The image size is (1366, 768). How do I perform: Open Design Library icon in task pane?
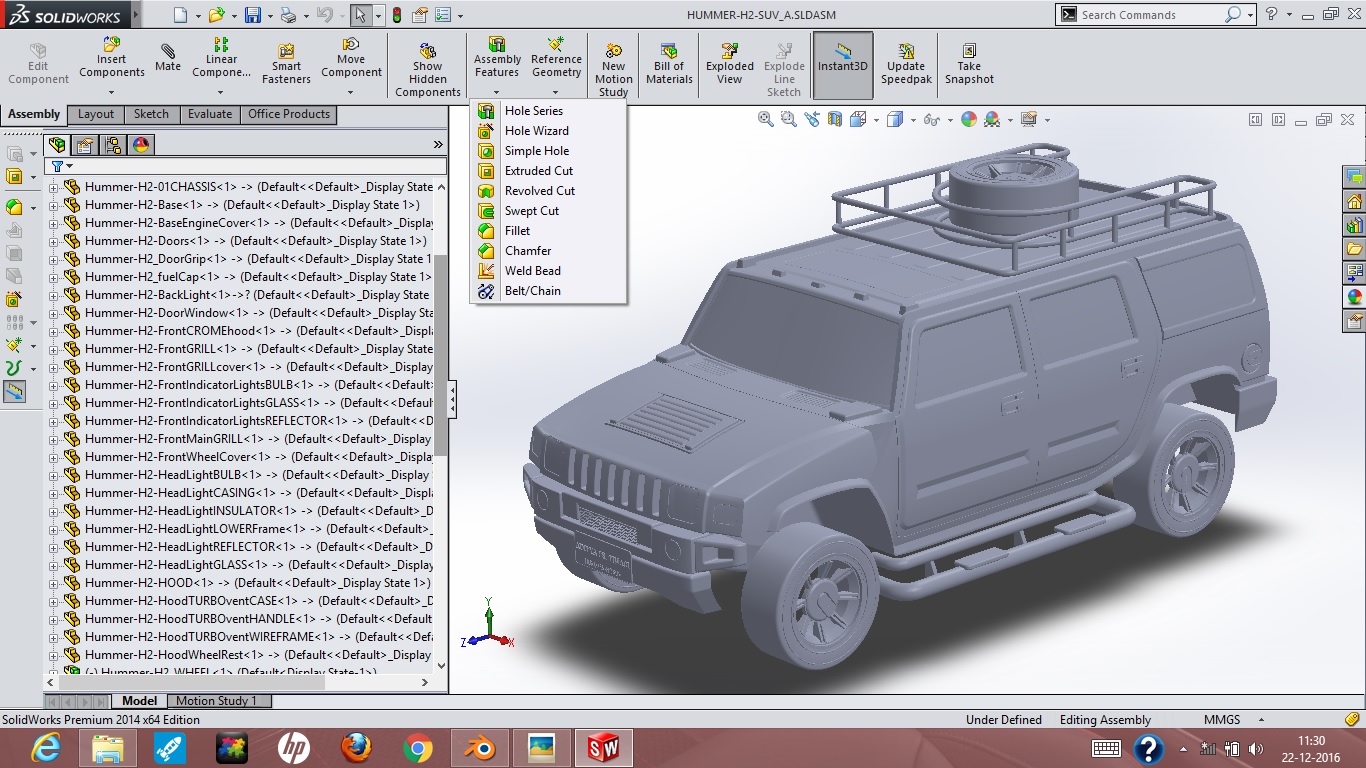(1355, 225)
